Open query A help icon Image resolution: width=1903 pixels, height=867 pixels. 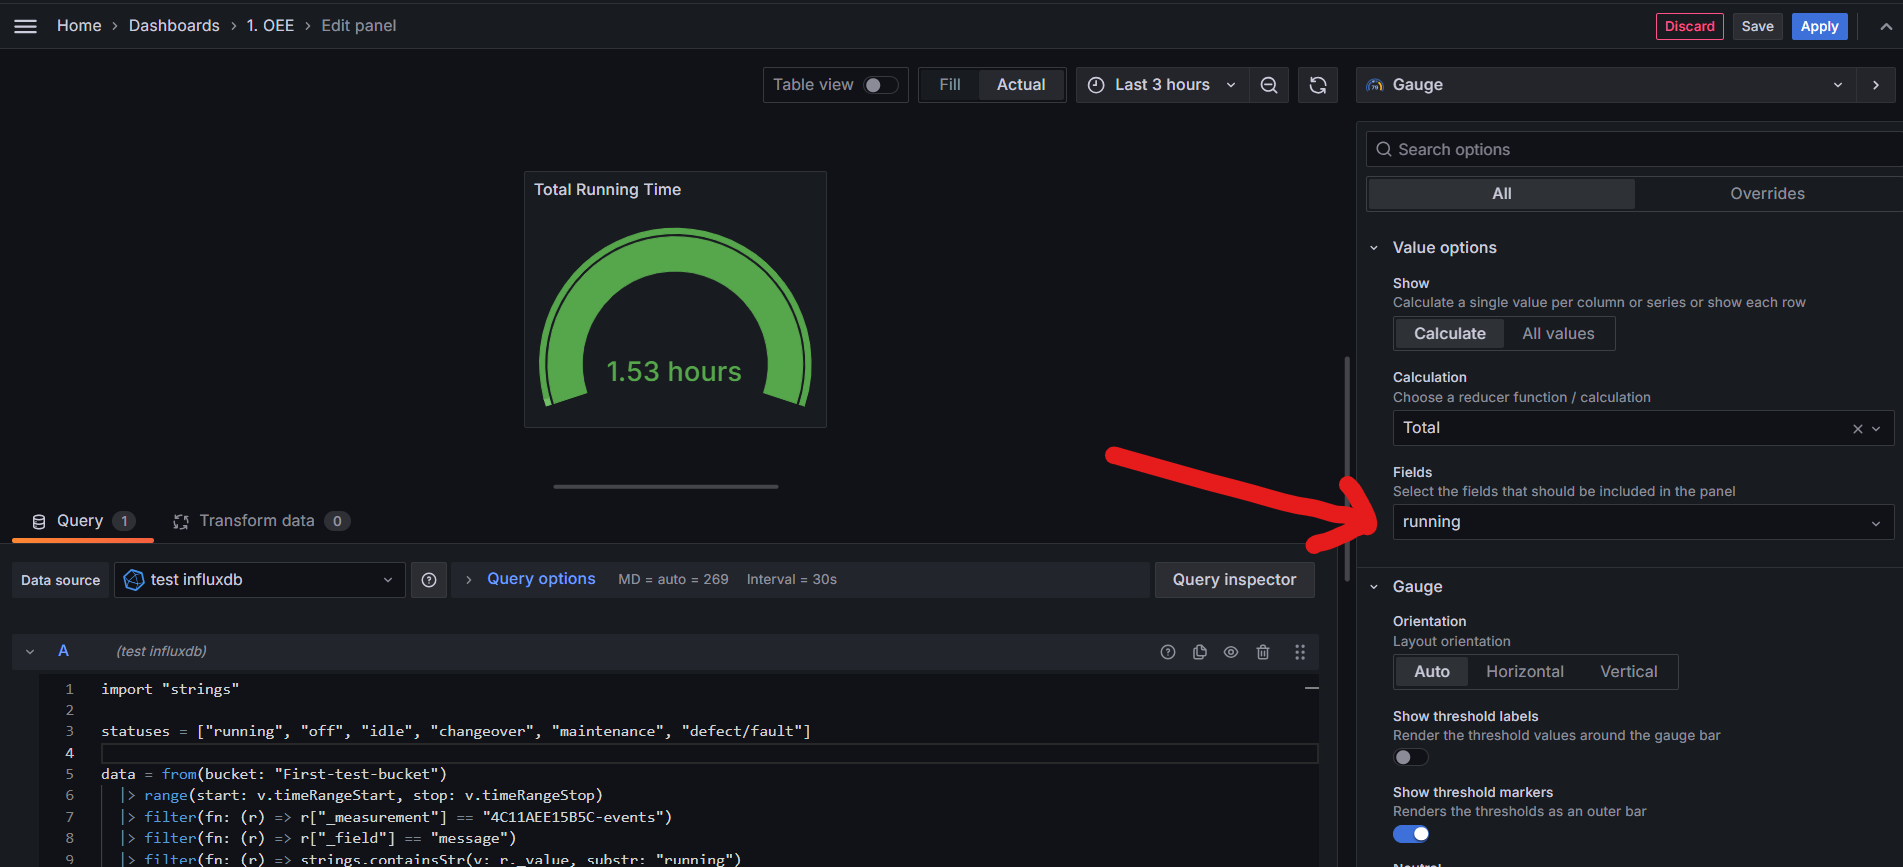coord(1168,652)
